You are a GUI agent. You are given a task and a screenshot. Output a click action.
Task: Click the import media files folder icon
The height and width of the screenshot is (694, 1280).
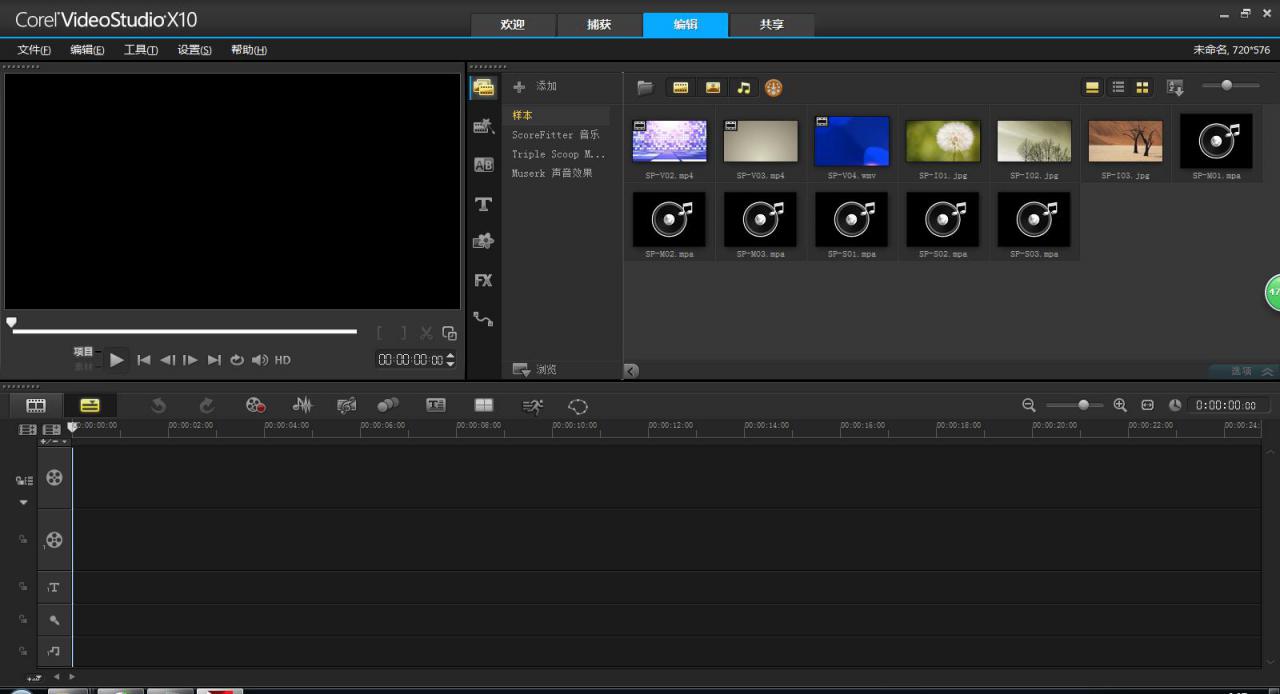click(645, 88)
